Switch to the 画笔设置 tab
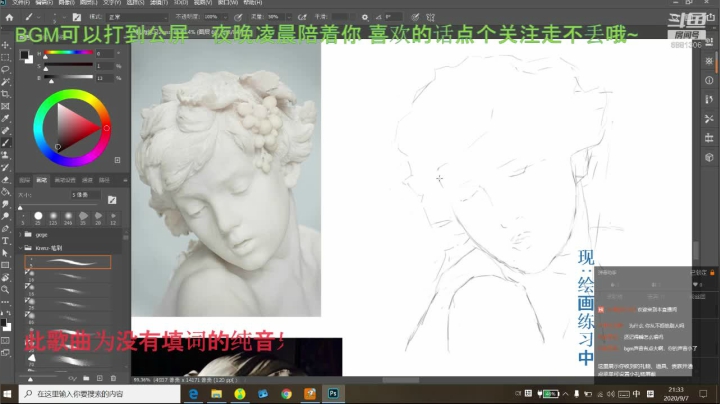This screenshot has width=720, height=404. pos(65,180)
